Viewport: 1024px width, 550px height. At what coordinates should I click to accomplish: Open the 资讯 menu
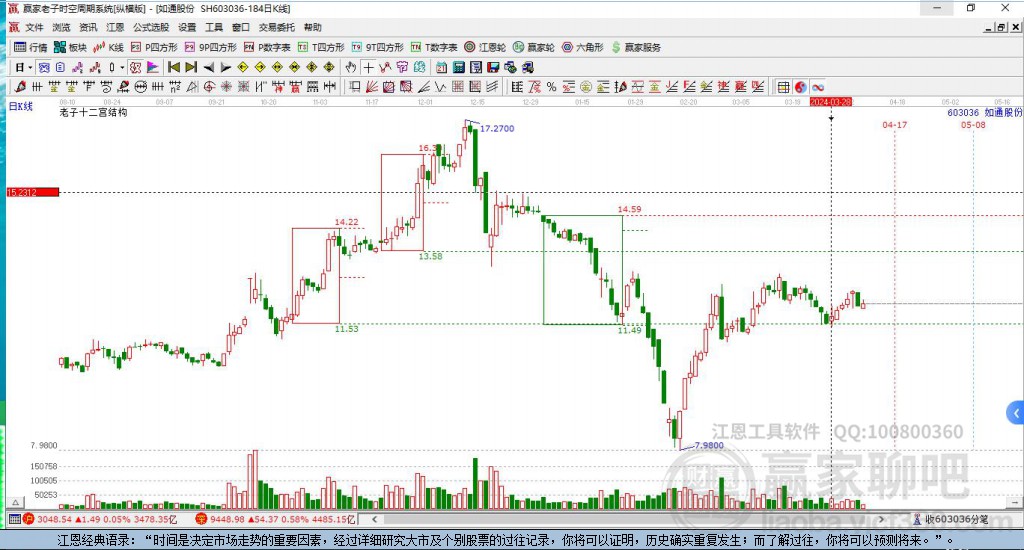click(x=88, y=27)
